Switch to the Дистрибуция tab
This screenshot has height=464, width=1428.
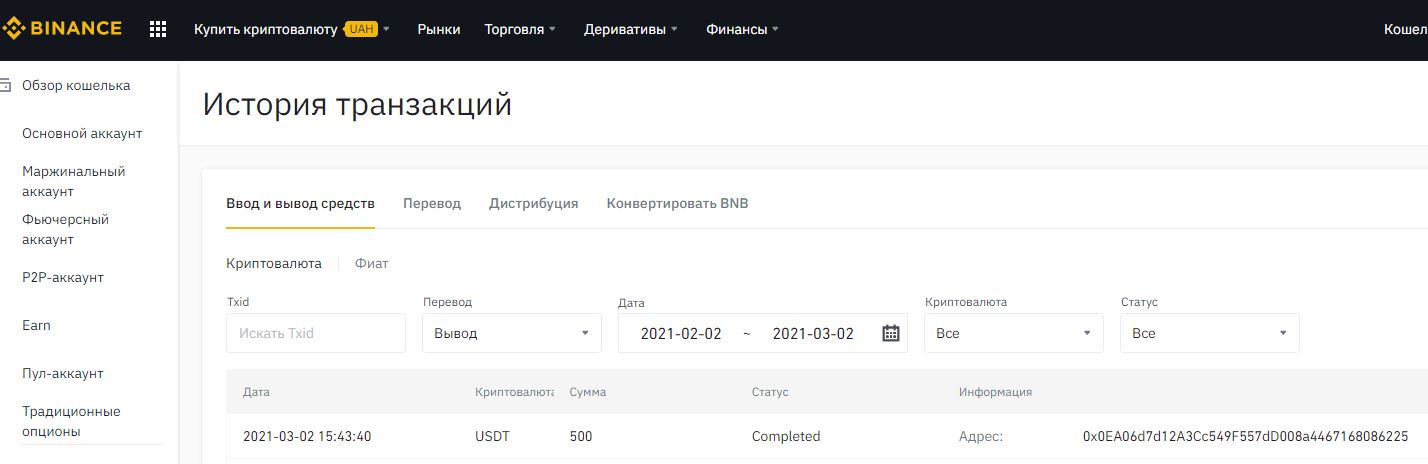[x=533, y=203]
